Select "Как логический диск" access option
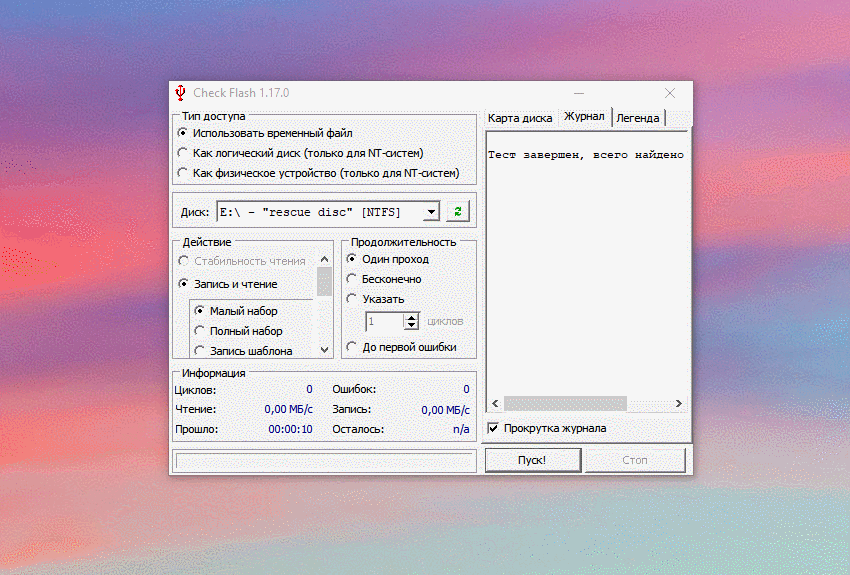The width and height of the screenshot is (850, 575). pyautogui.click(x=182, y=153)
